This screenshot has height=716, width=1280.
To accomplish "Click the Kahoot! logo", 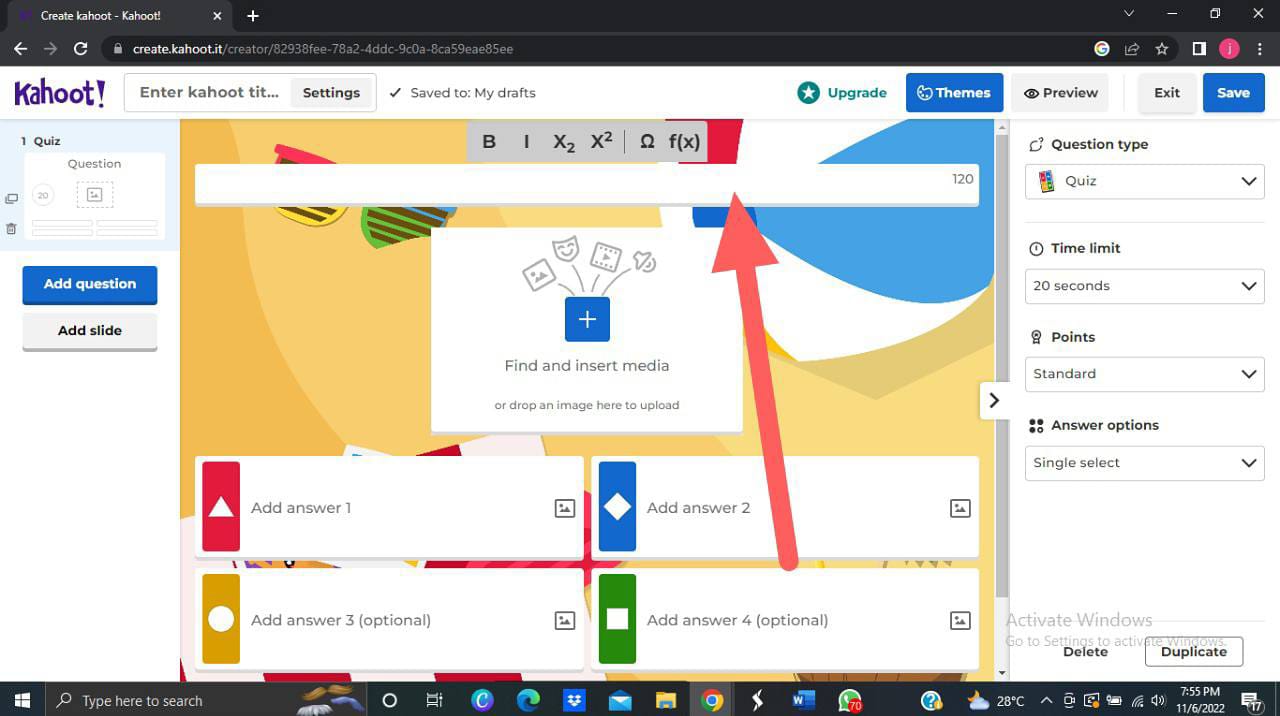I will 59,93.
